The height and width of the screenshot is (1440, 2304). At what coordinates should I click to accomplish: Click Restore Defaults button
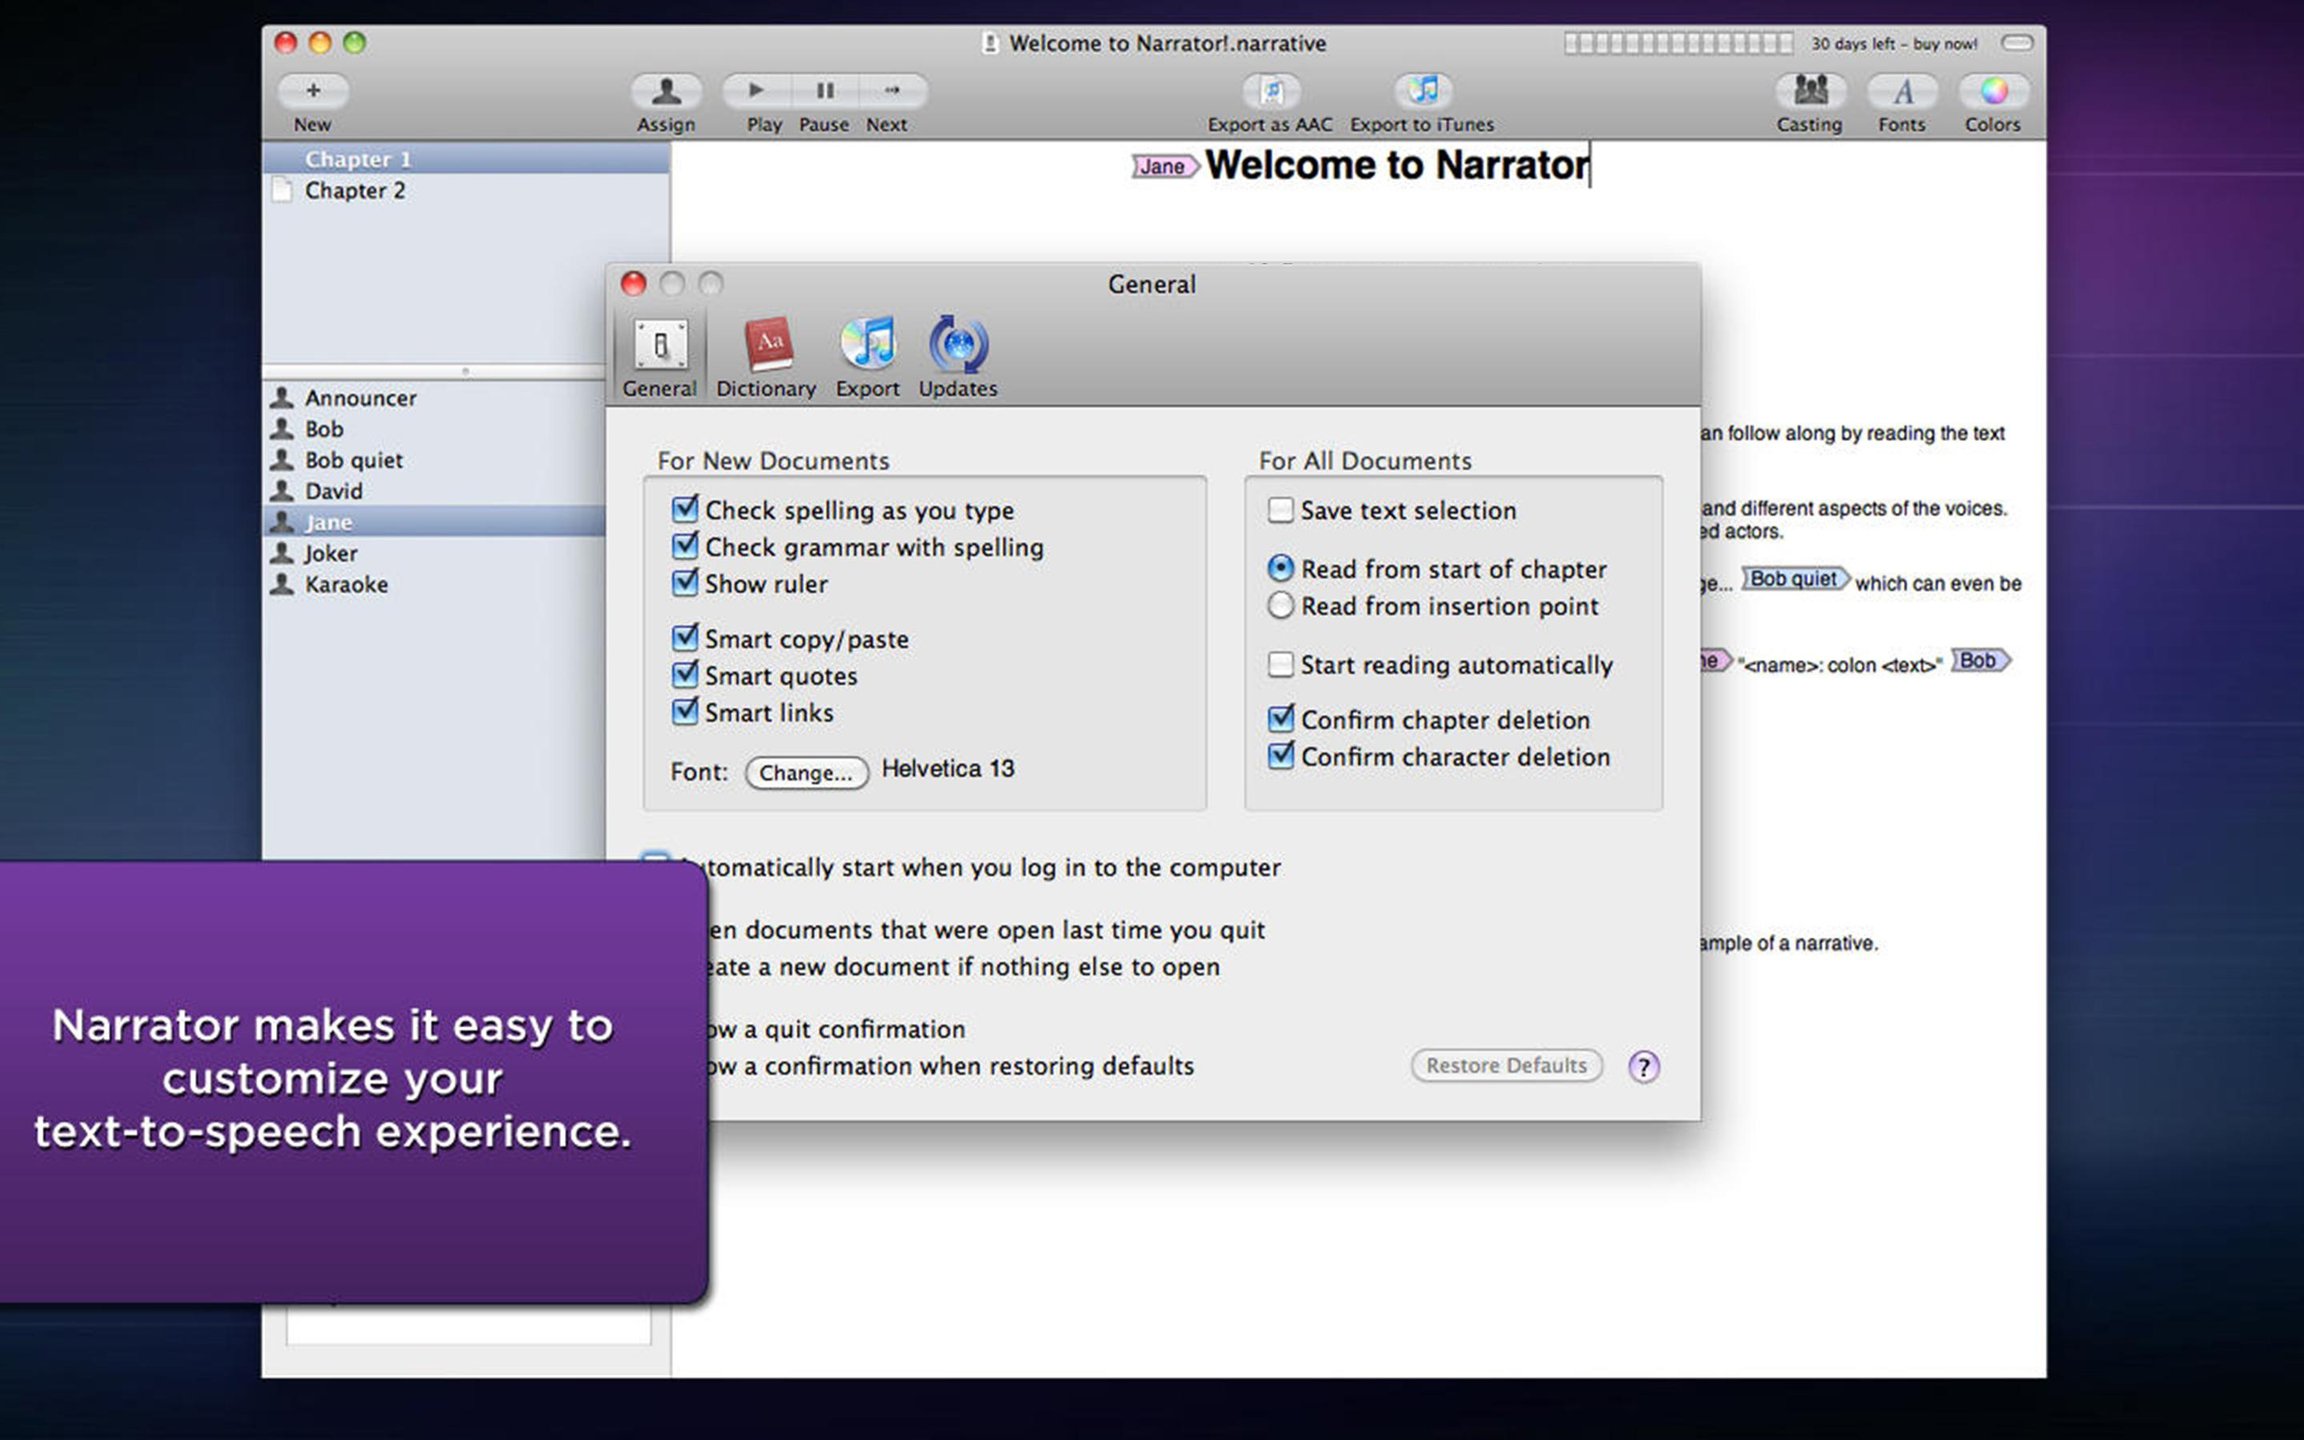click(x=1506, y=1066)
